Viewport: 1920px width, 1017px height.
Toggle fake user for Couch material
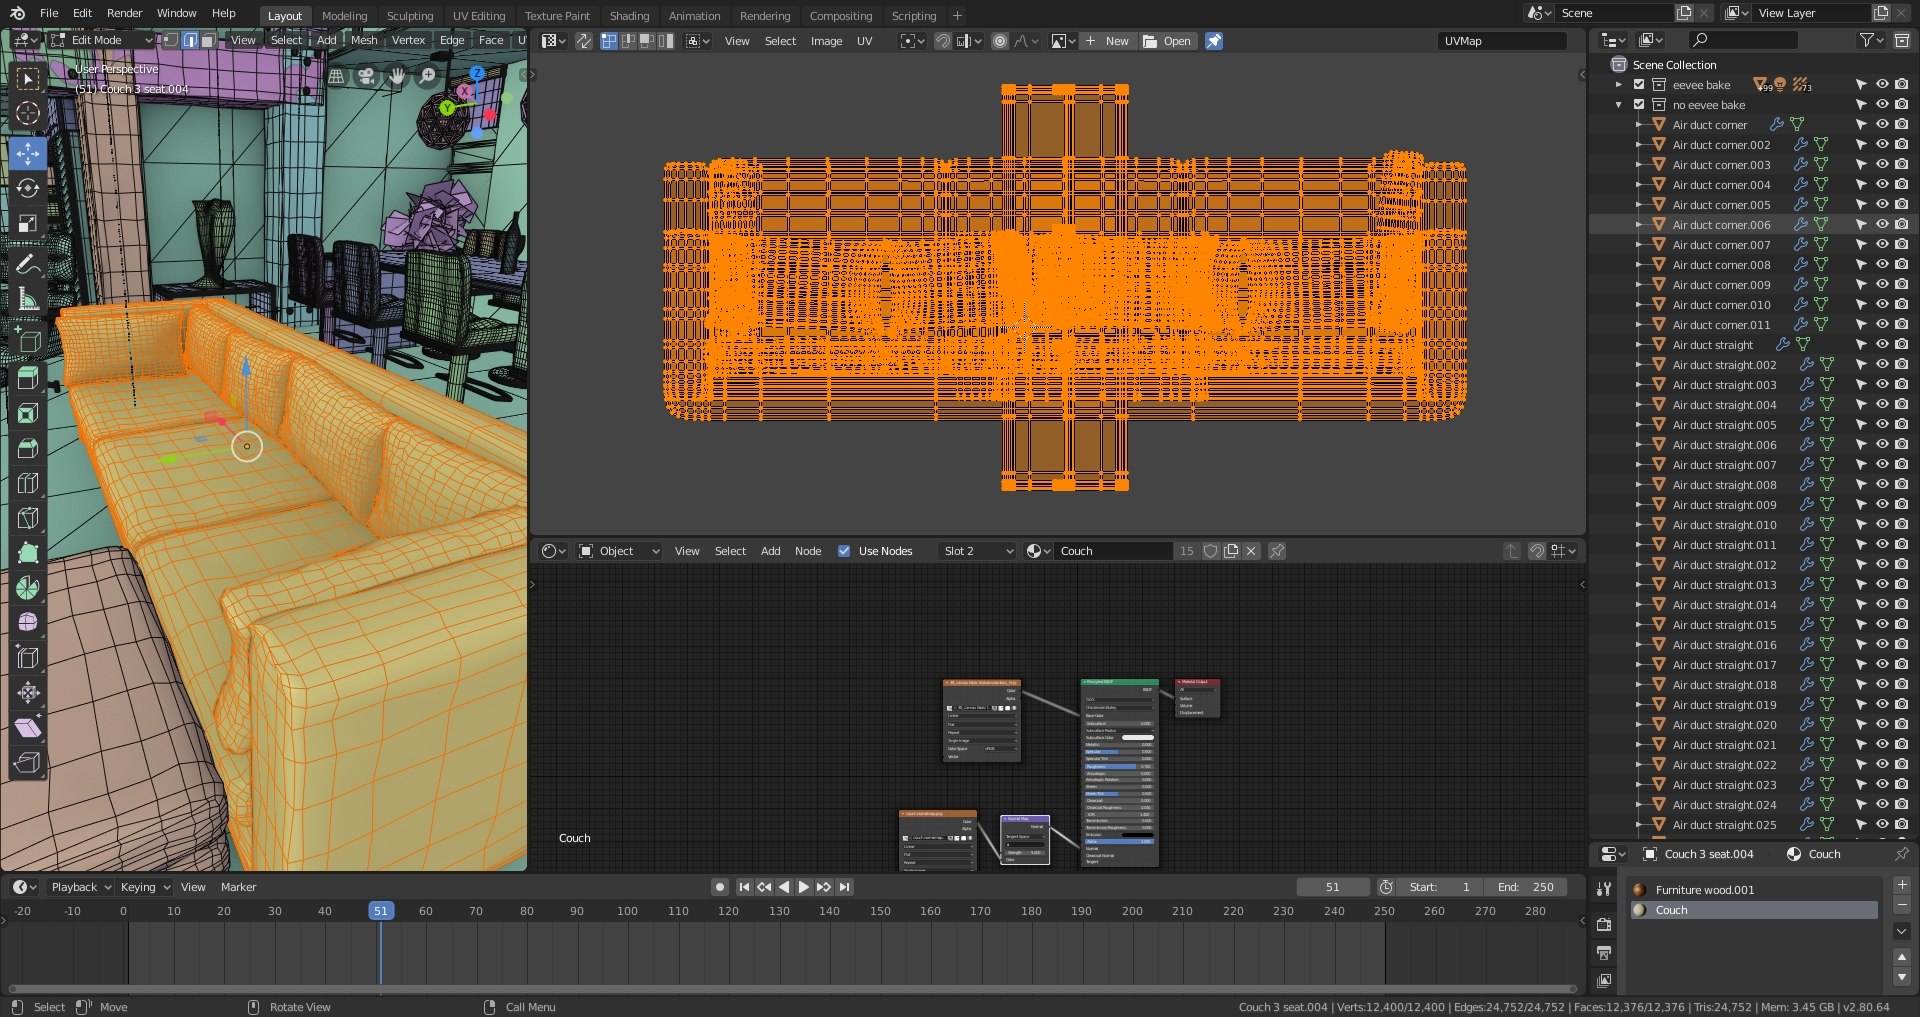[1211, 551]
